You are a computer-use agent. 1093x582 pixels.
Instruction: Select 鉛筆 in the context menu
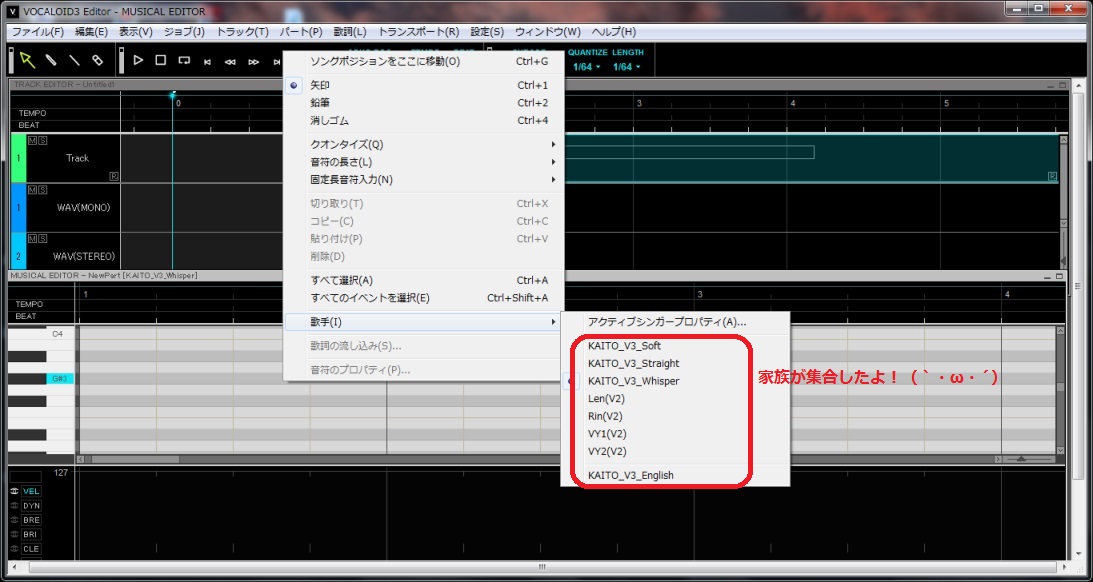(422, 102)
